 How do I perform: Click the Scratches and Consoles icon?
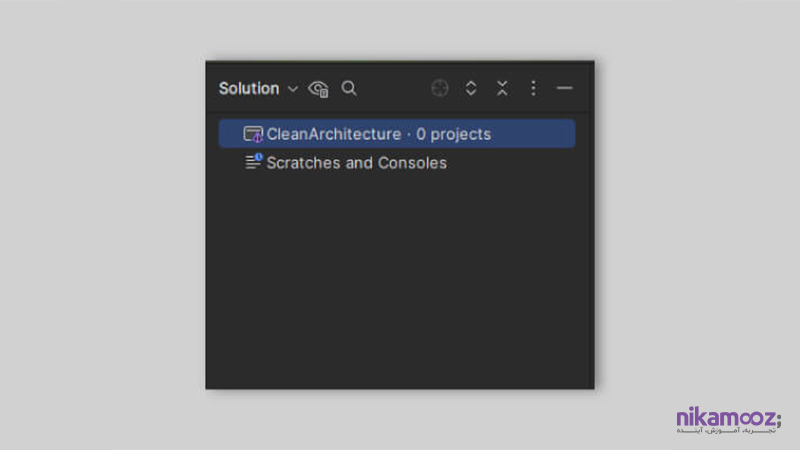[253, 162]
